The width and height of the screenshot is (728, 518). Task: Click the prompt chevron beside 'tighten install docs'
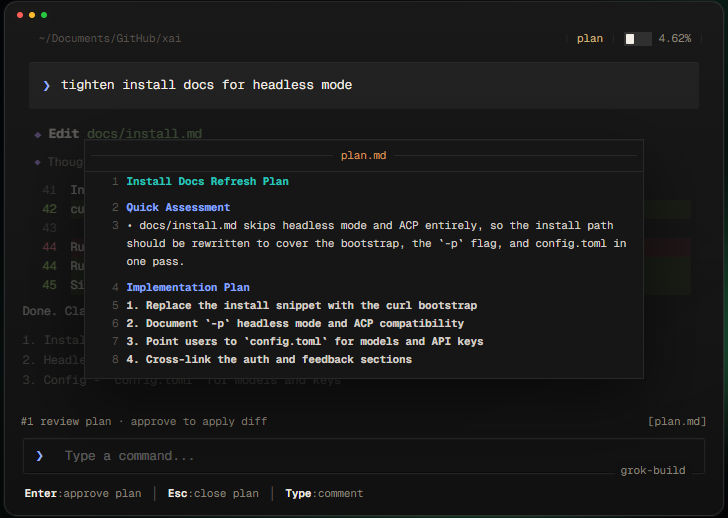46,85
